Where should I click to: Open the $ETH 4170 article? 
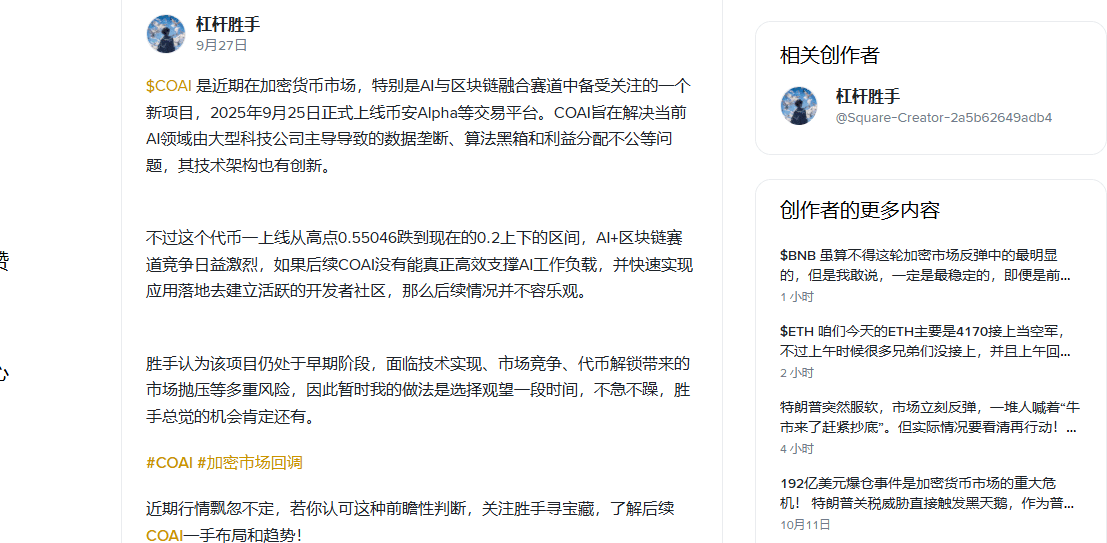[x=928, y=341]
